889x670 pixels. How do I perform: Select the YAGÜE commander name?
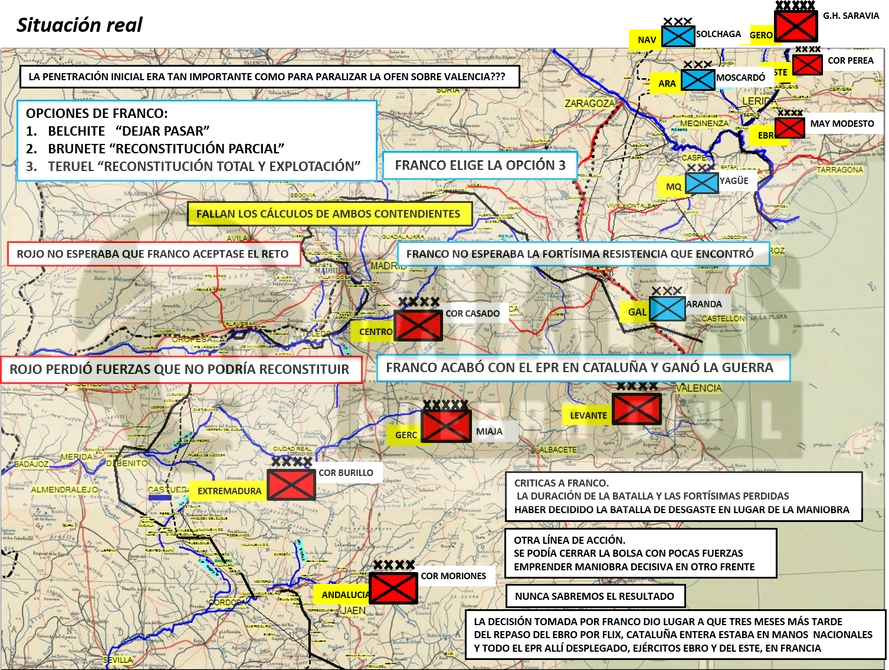click(x=734, y=181)
